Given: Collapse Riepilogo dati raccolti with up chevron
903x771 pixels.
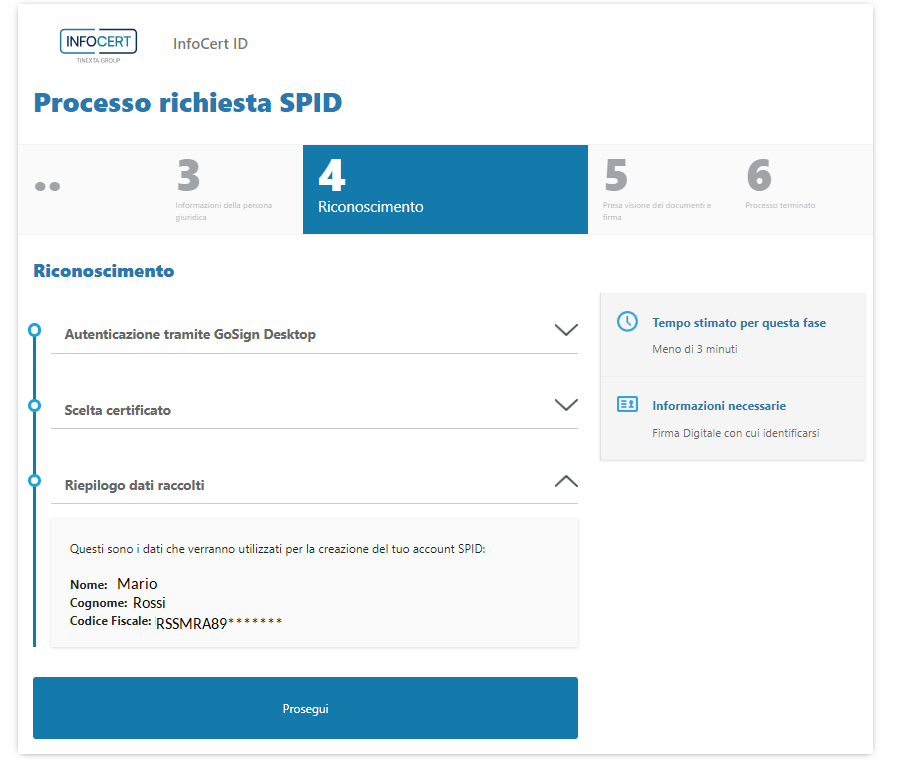Looking at the screenshot, I should pos(566,481).
